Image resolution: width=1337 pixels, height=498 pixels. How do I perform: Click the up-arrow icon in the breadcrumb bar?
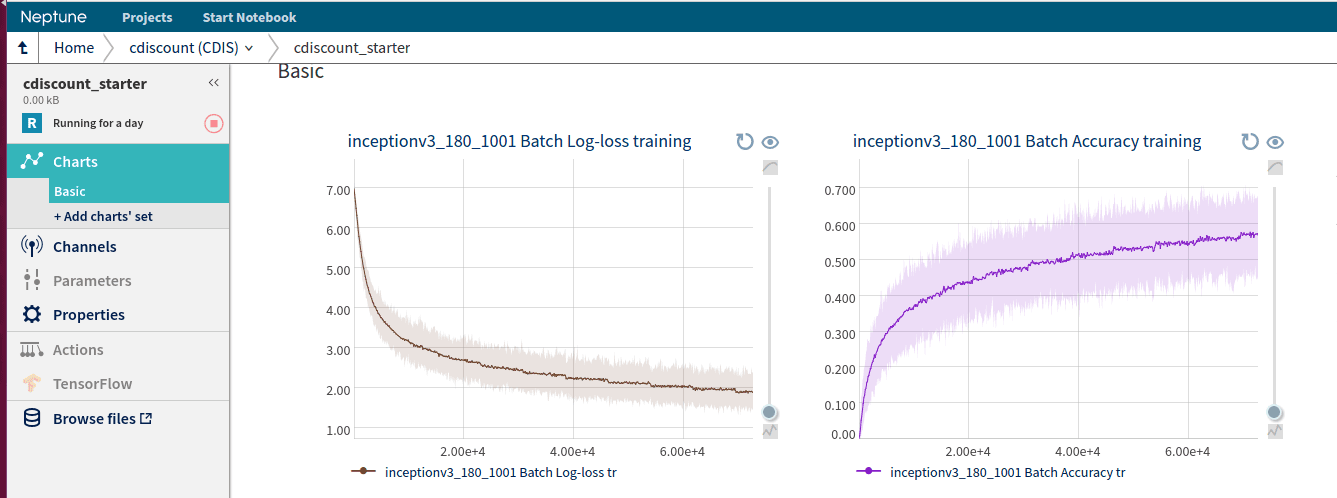pyautogui.click(x=22, y=48)
